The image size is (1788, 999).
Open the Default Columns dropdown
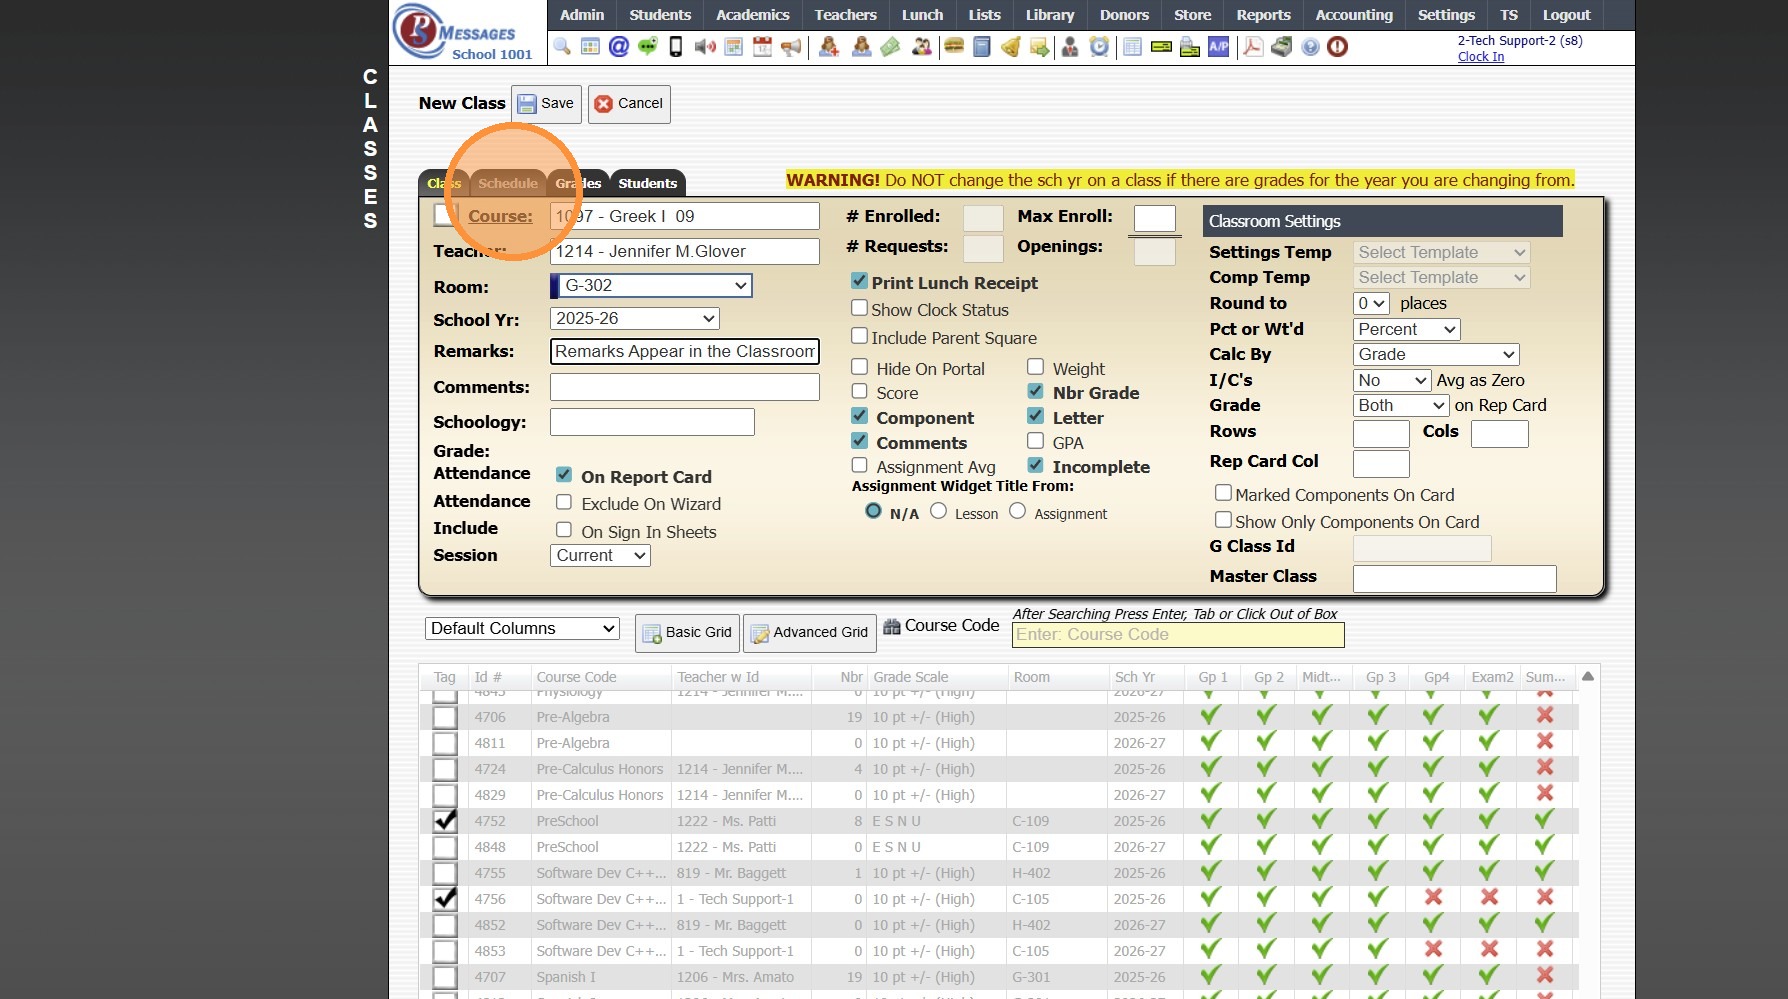pos(522,629)
